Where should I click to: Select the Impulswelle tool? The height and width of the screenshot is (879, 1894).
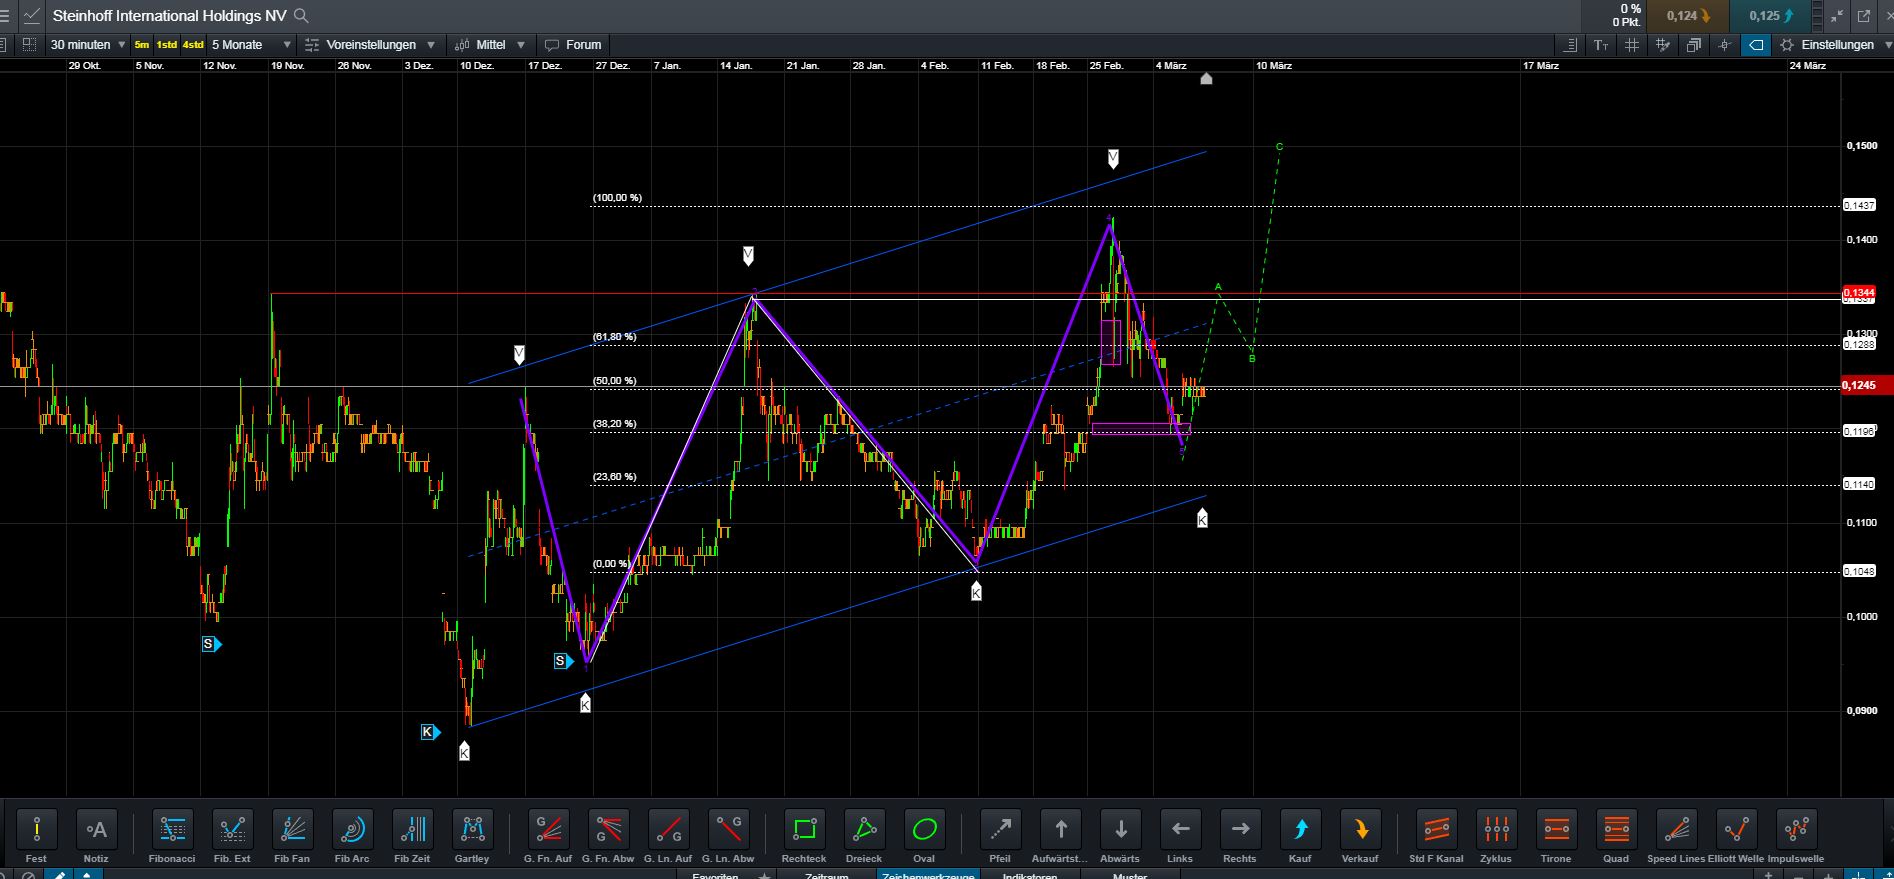click(x=1796, y=829)
